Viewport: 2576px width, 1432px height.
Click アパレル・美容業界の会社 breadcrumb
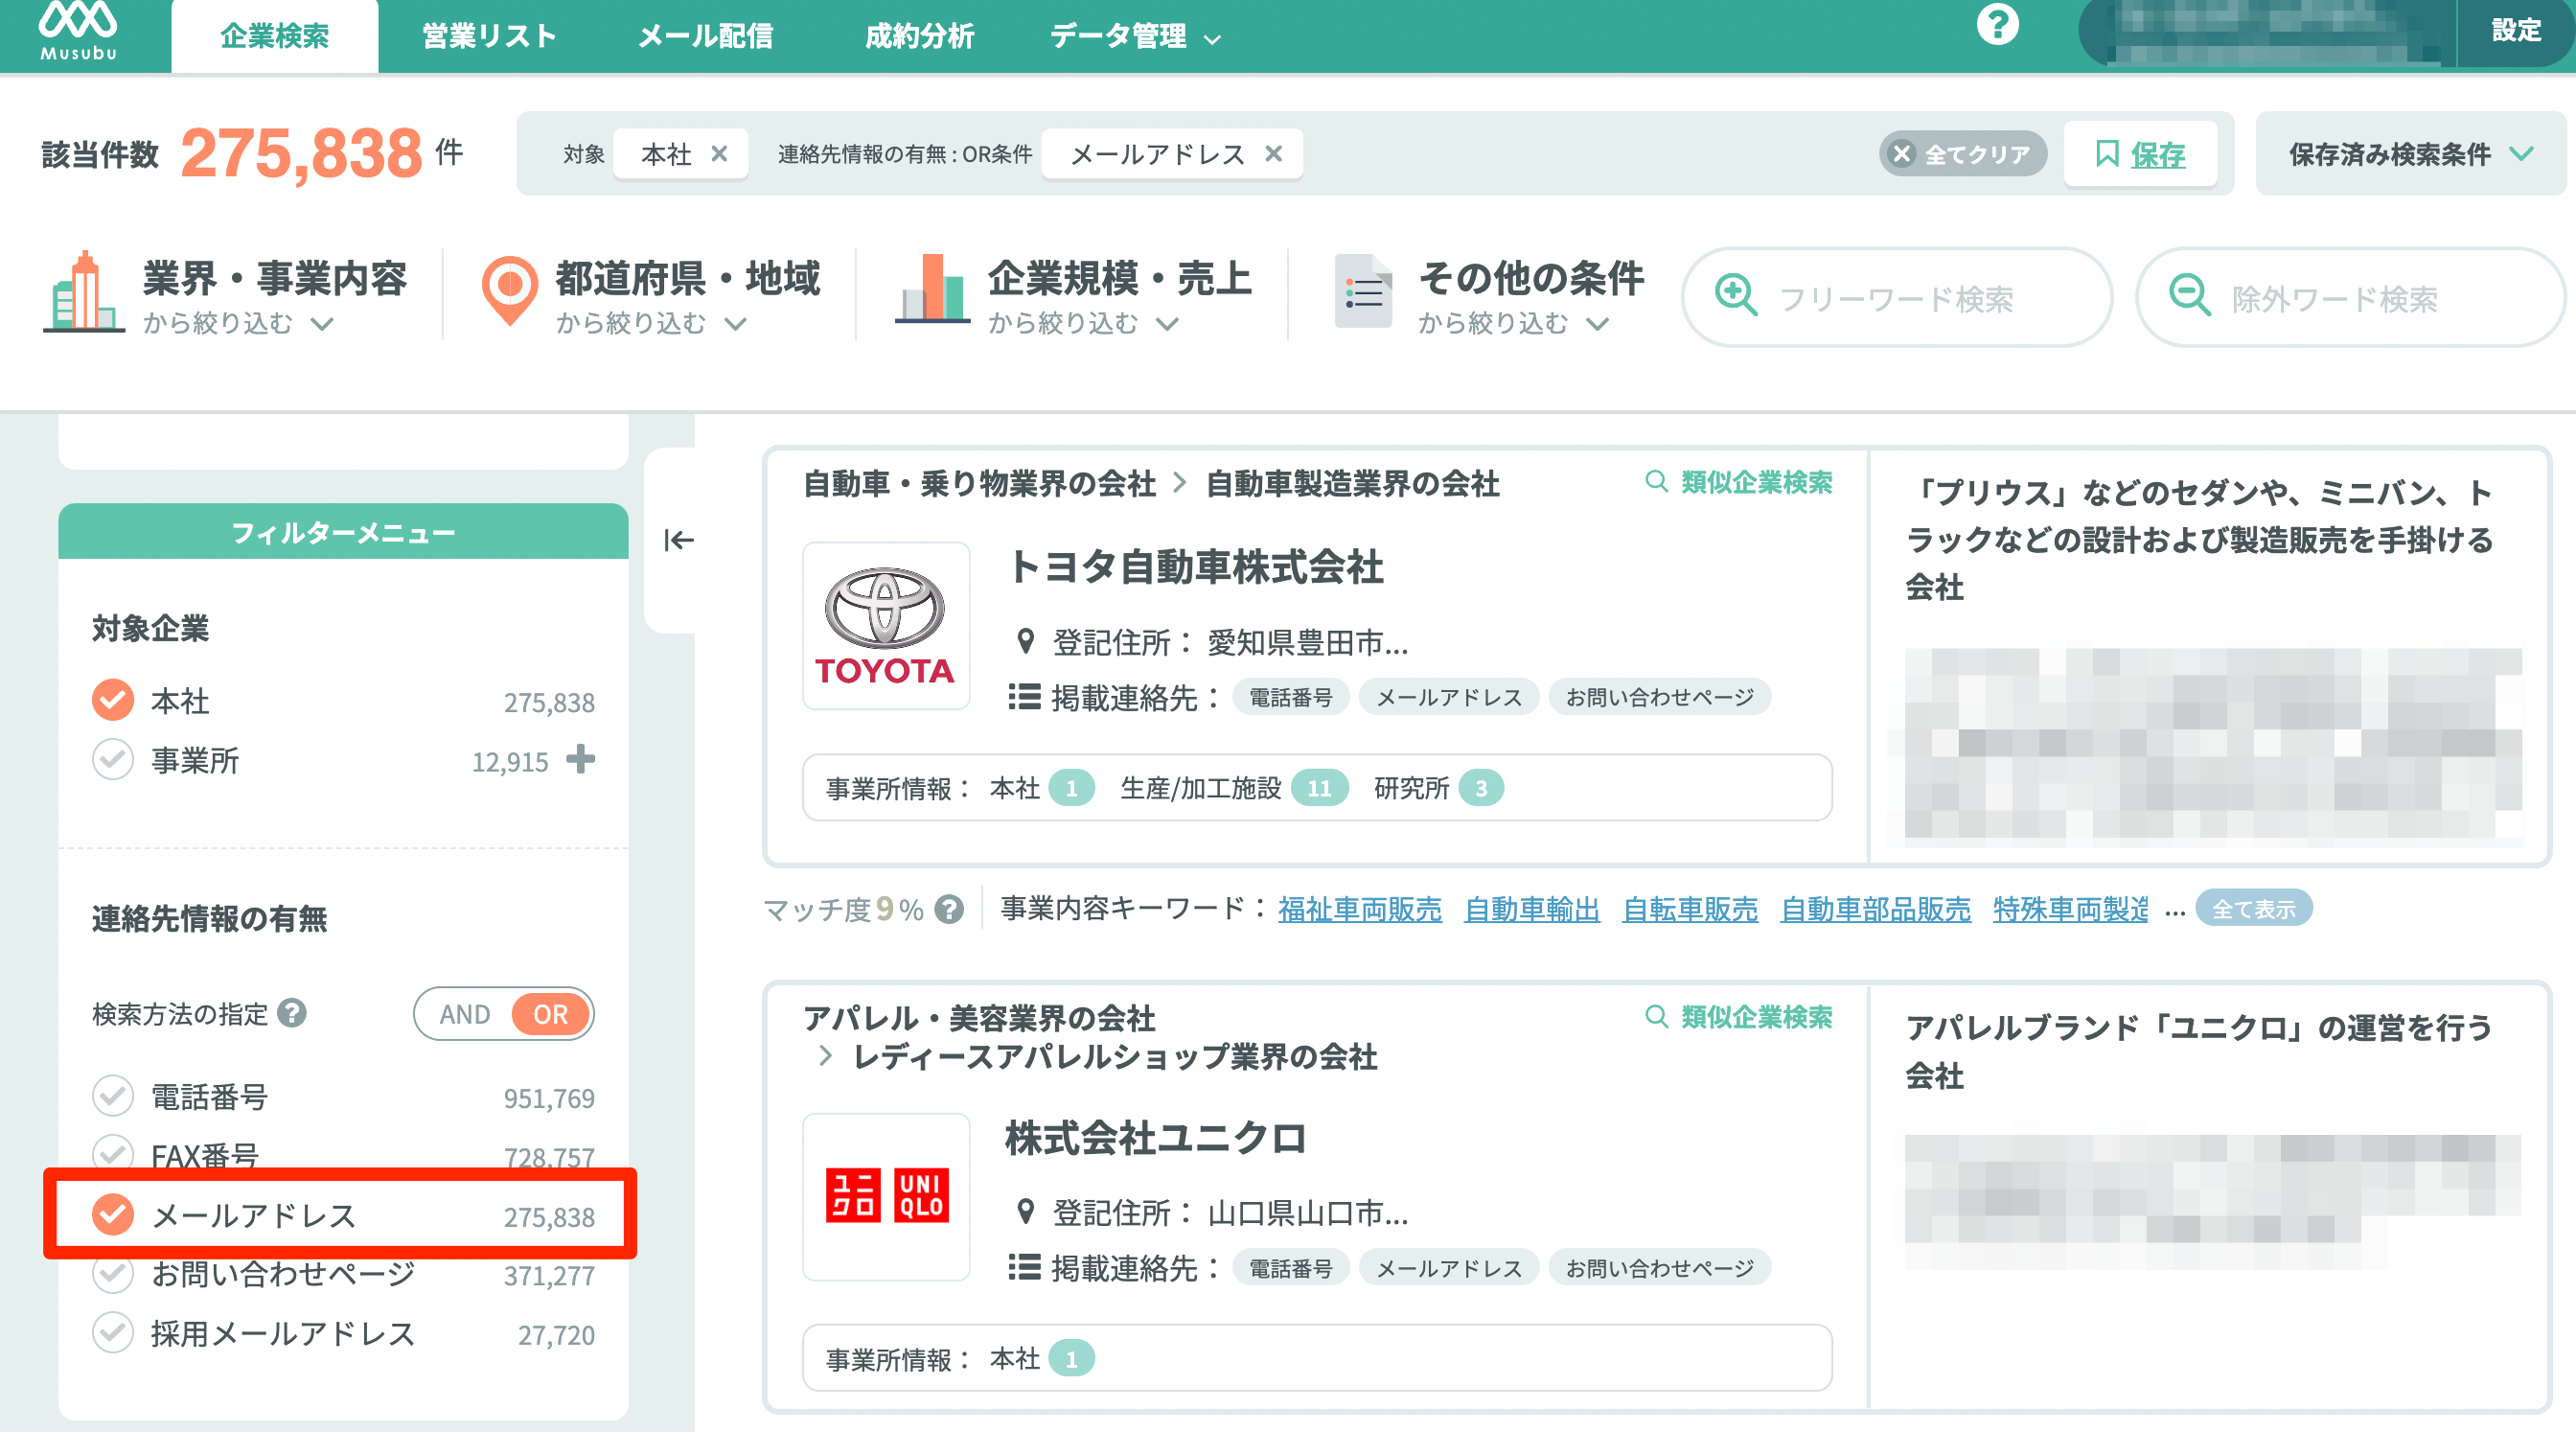tap(979, 1018)
